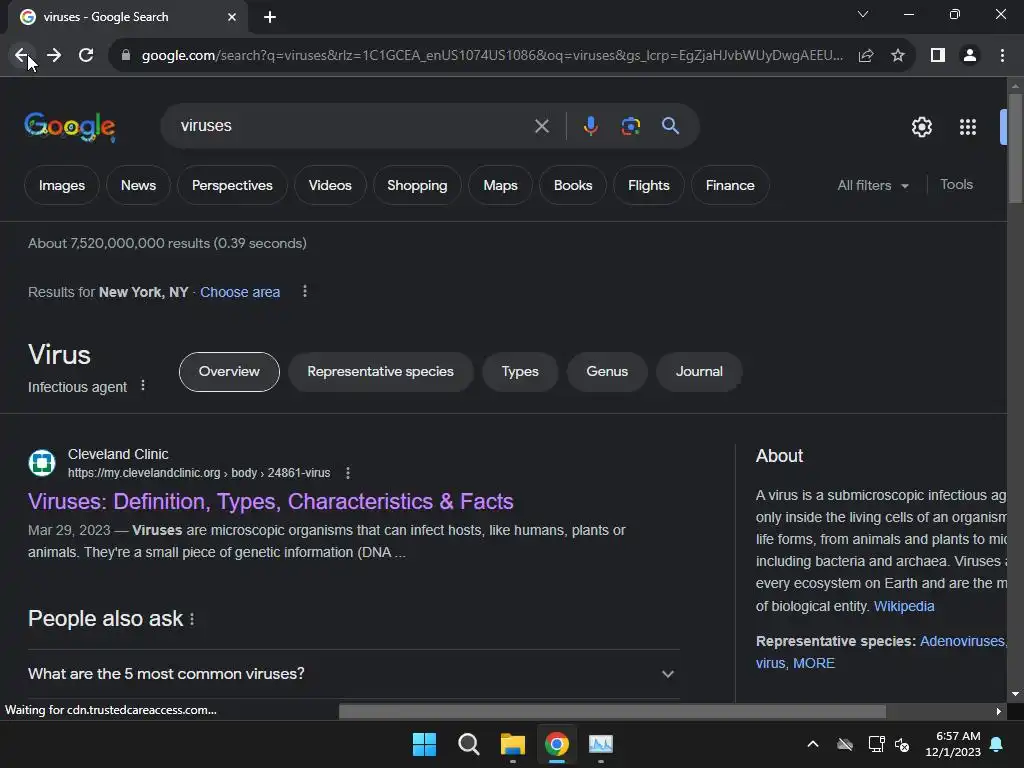1024x768 pixels.
Task: Select the Genus chip
Action: pyautogui.click(x=607, y=372)
